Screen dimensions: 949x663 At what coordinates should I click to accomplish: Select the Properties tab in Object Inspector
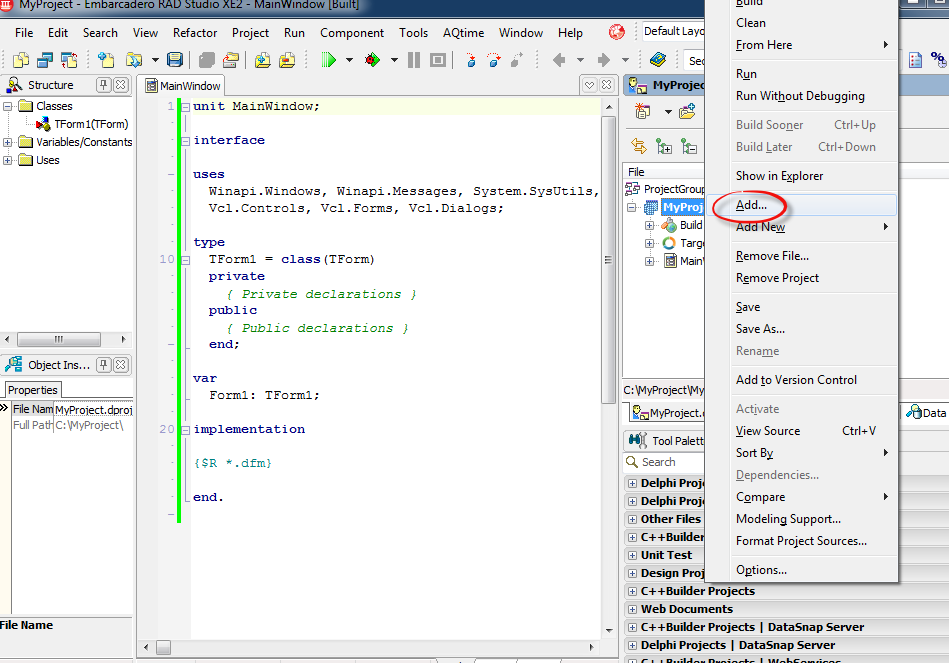33,390
